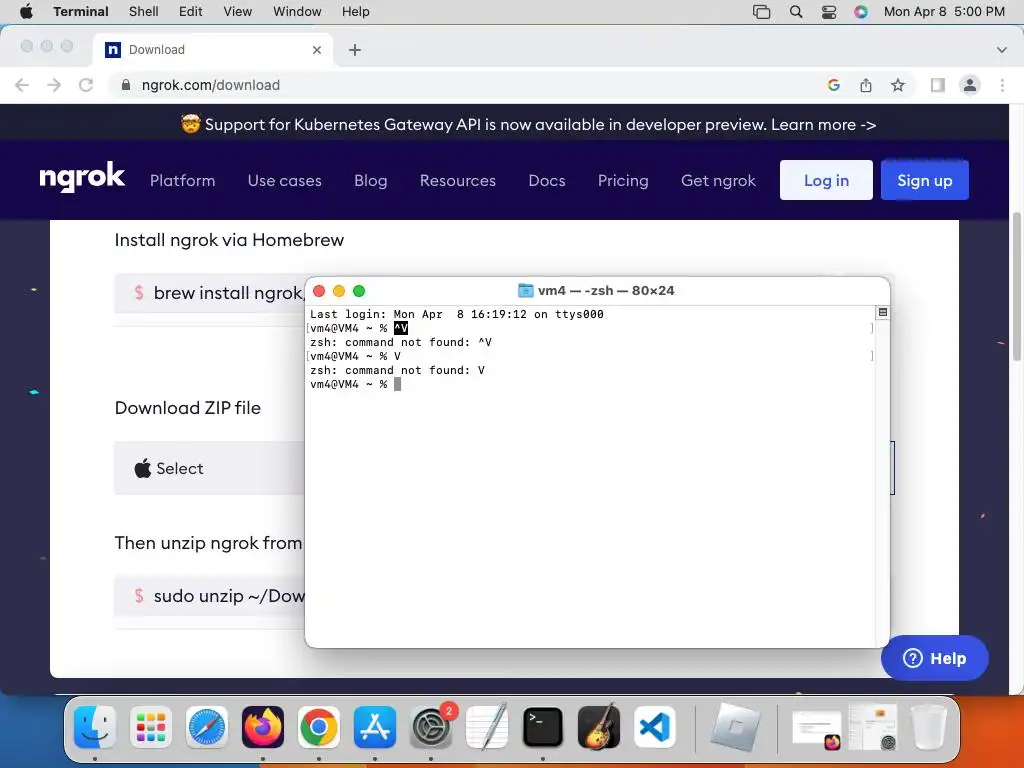The image size is (1024, 768).
Task: Follow Kubernetes Gateway API announcement banner
Action: tap(528, 124)
